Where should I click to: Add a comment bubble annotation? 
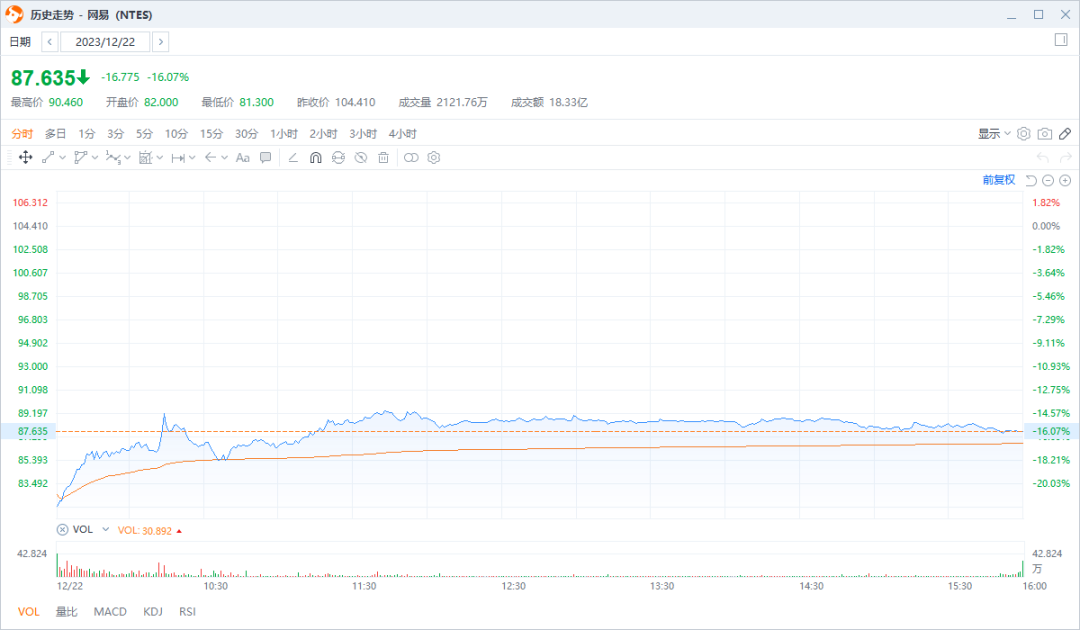click(x=265, y=158)
